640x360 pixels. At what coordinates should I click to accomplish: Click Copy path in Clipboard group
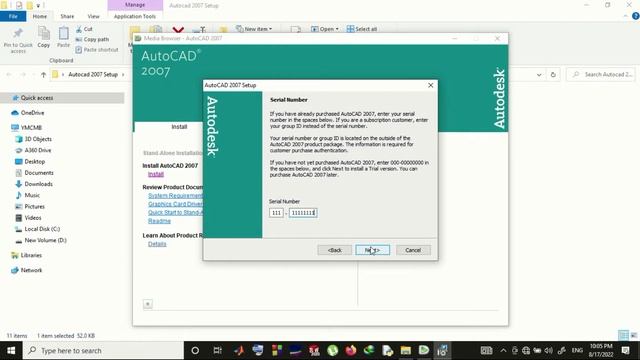point(92,39)
